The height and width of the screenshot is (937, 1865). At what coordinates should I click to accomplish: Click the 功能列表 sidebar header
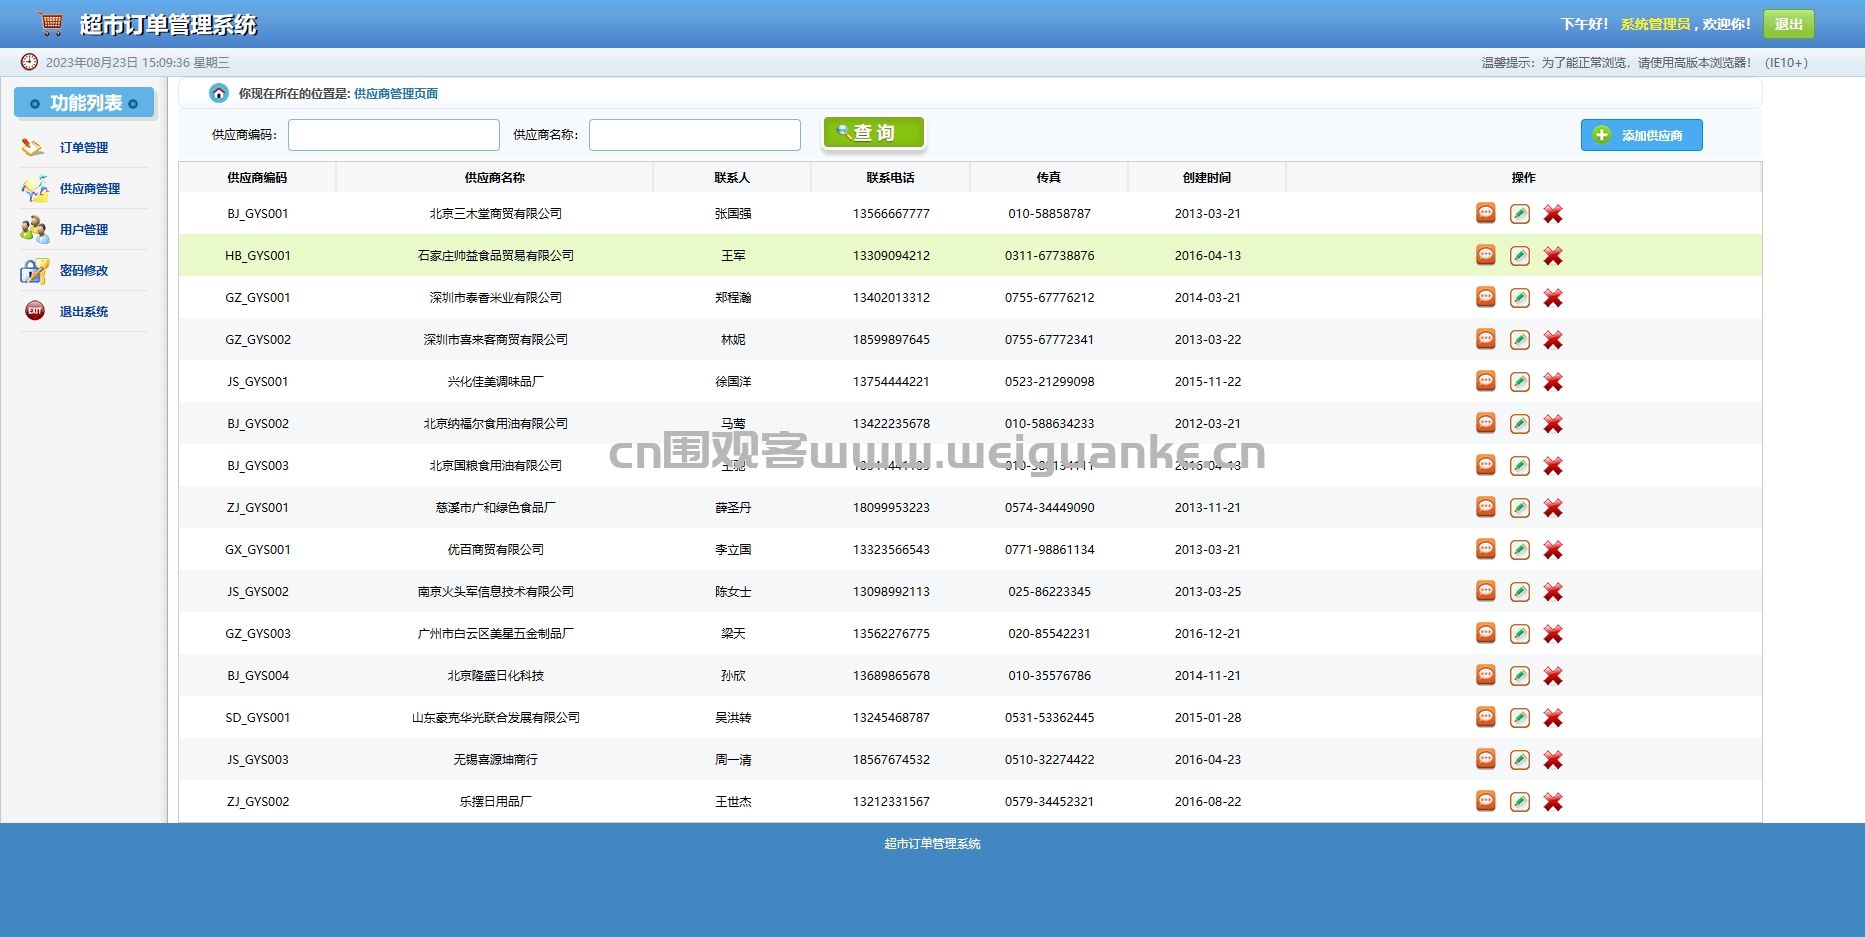tap(85, 103)
